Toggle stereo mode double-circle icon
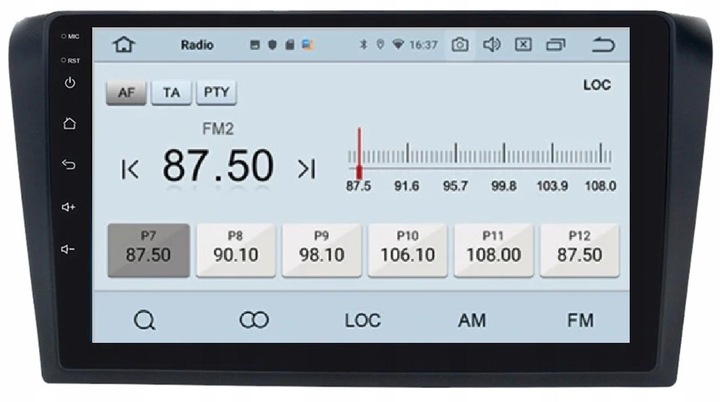Viewport: 720px width, 402px height. click(x=254, y=320)
